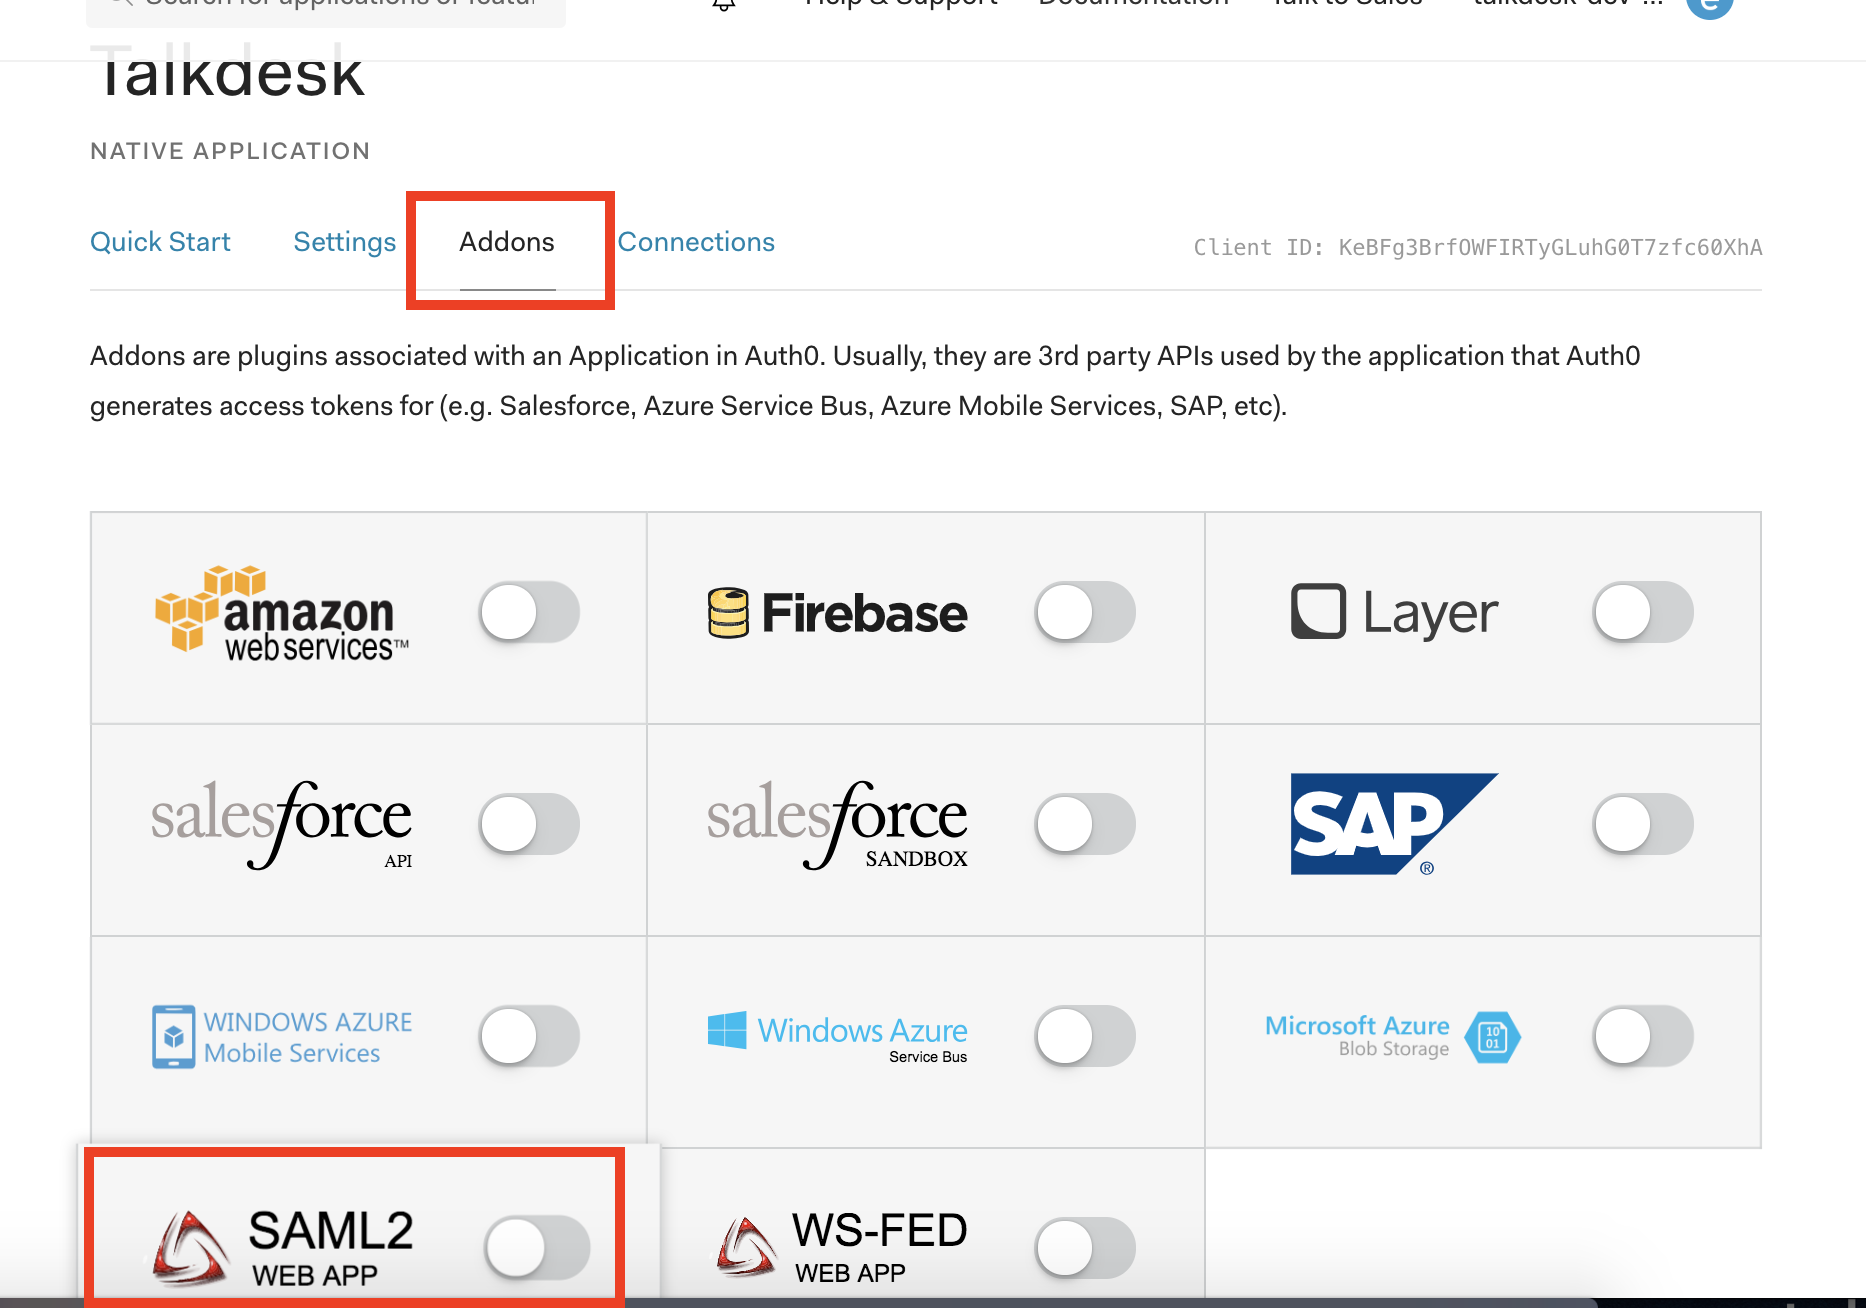Go to the Connections tab
This screenshot has width=1866, height=1308.
696,242
